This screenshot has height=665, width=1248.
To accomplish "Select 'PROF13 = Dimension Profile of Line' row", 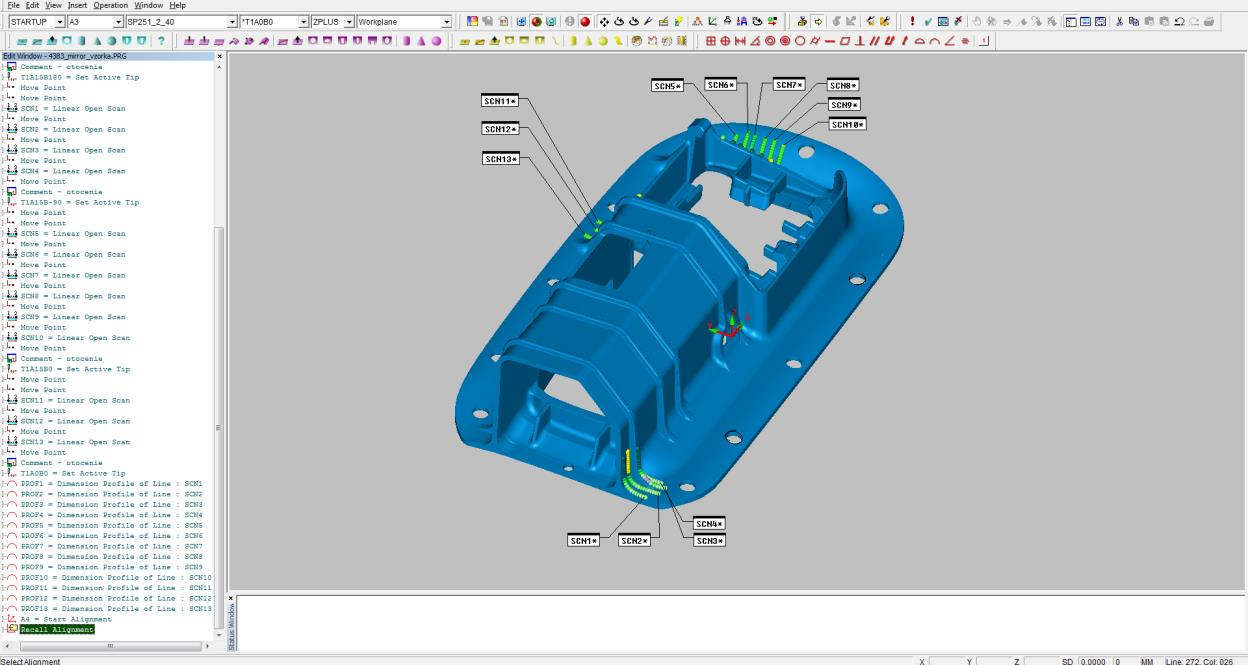I will pos(116,609).
